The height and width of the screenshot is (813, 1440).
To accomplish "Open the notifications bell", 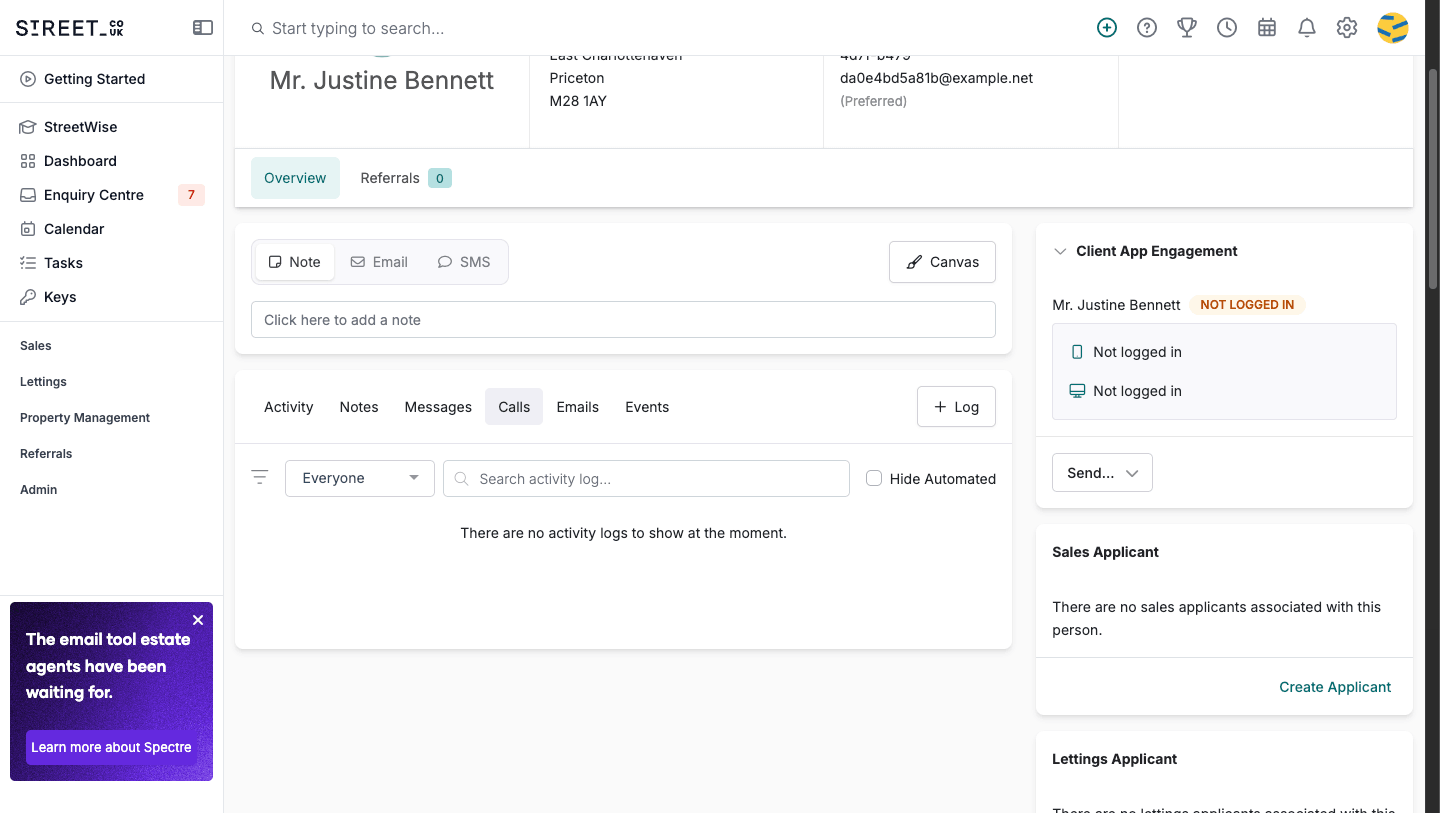I will (x=1307, y=28).
